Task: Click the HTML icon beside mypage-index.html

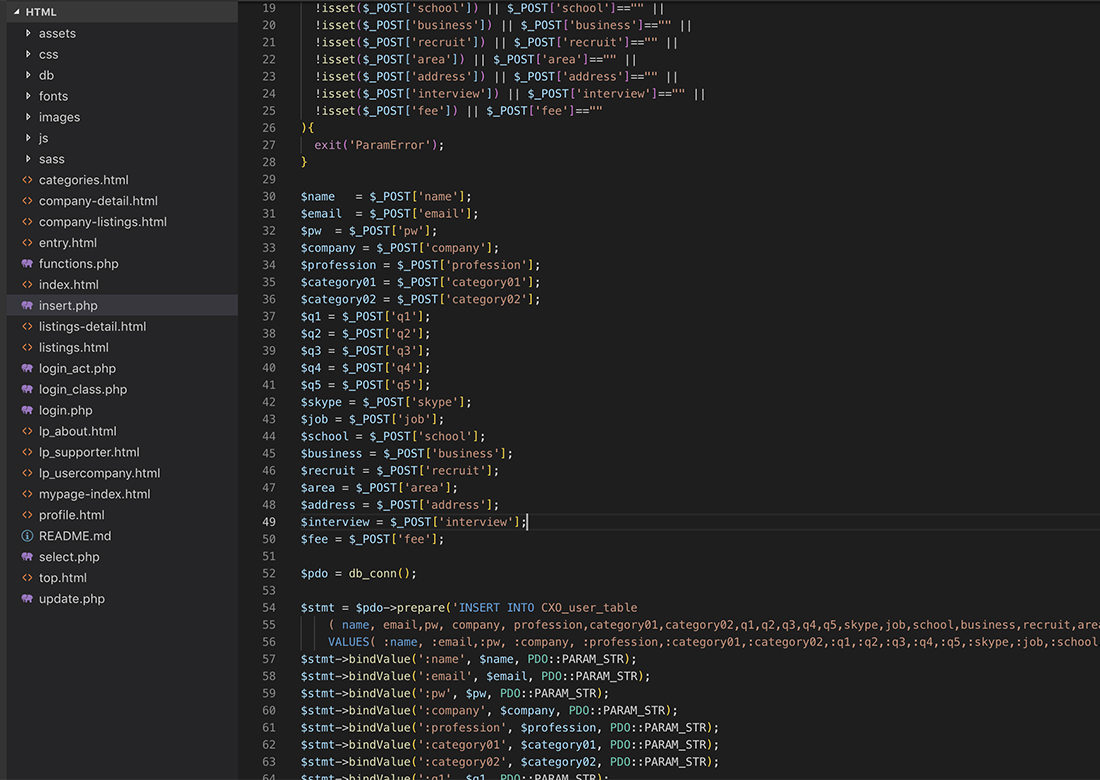Action: 27,494
